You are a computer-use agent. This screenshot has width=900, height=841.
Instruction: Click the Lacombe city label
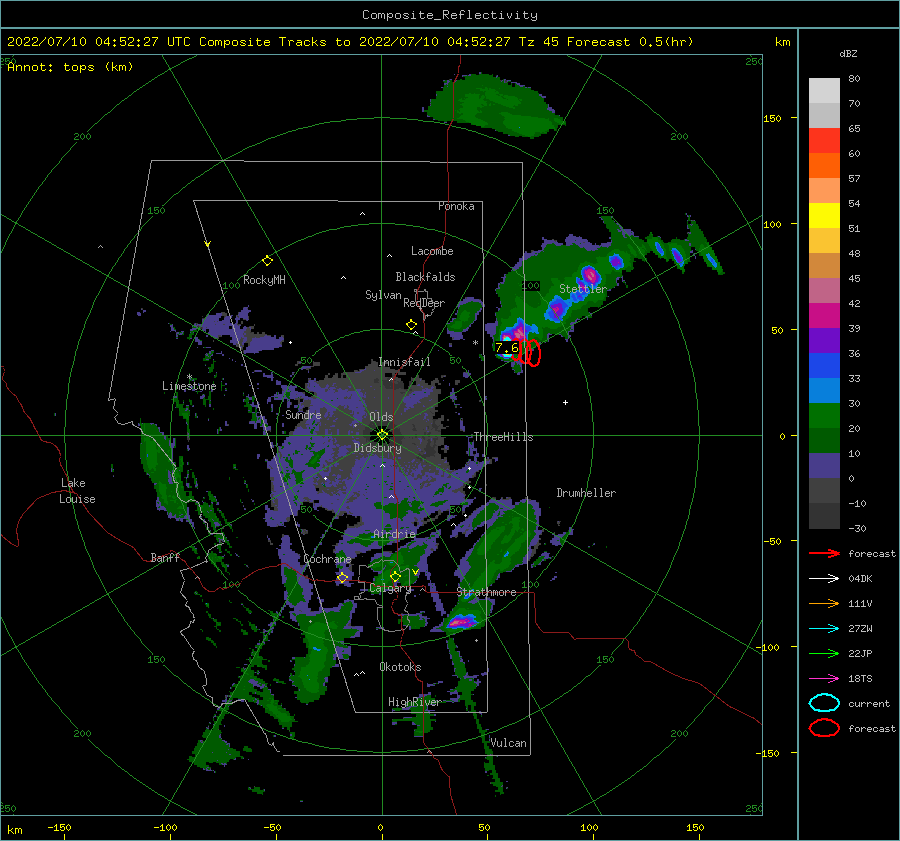[432, 251]
